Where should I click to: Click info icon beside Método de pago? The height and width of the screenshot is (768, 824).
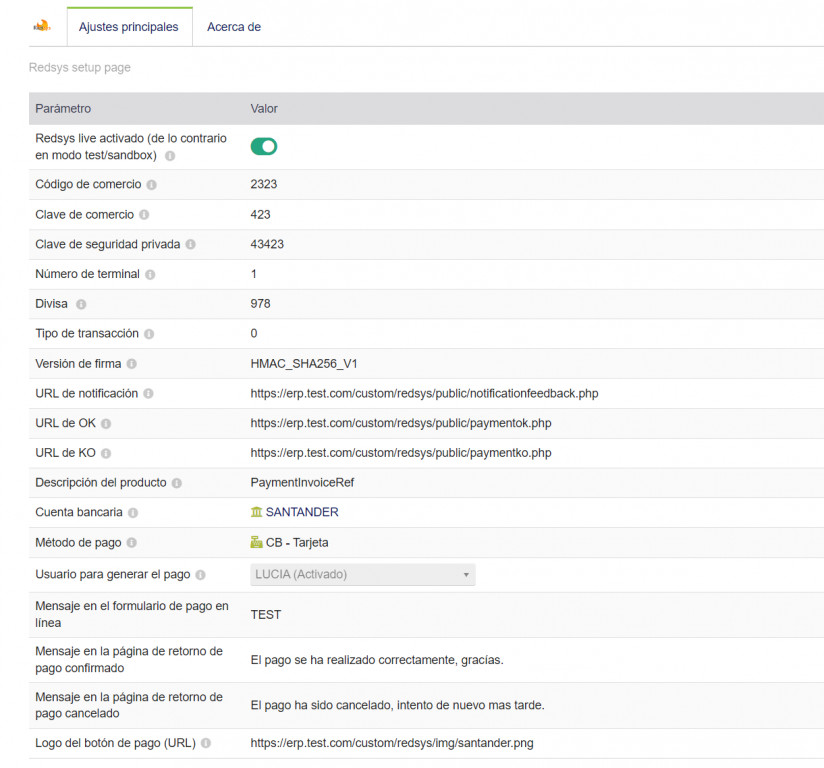coord(132,543)
